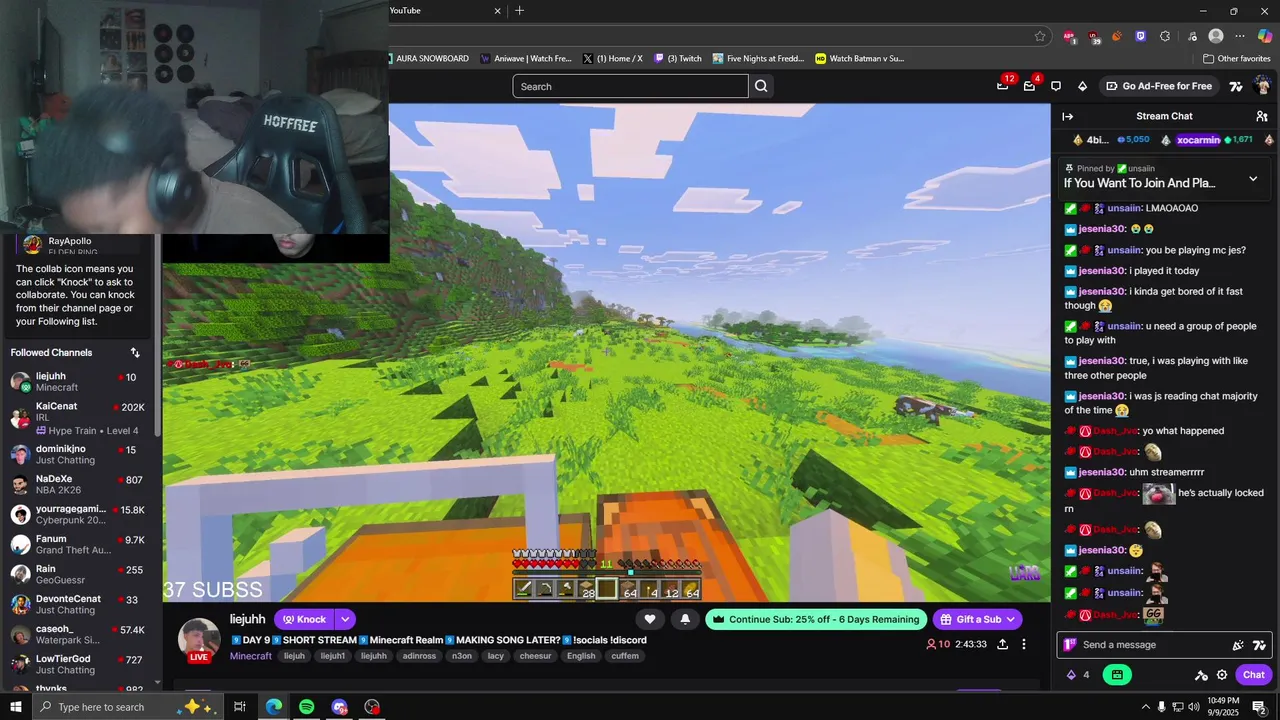
Task: Open Action Center notifications with 2 badge
Action: 1259,707
